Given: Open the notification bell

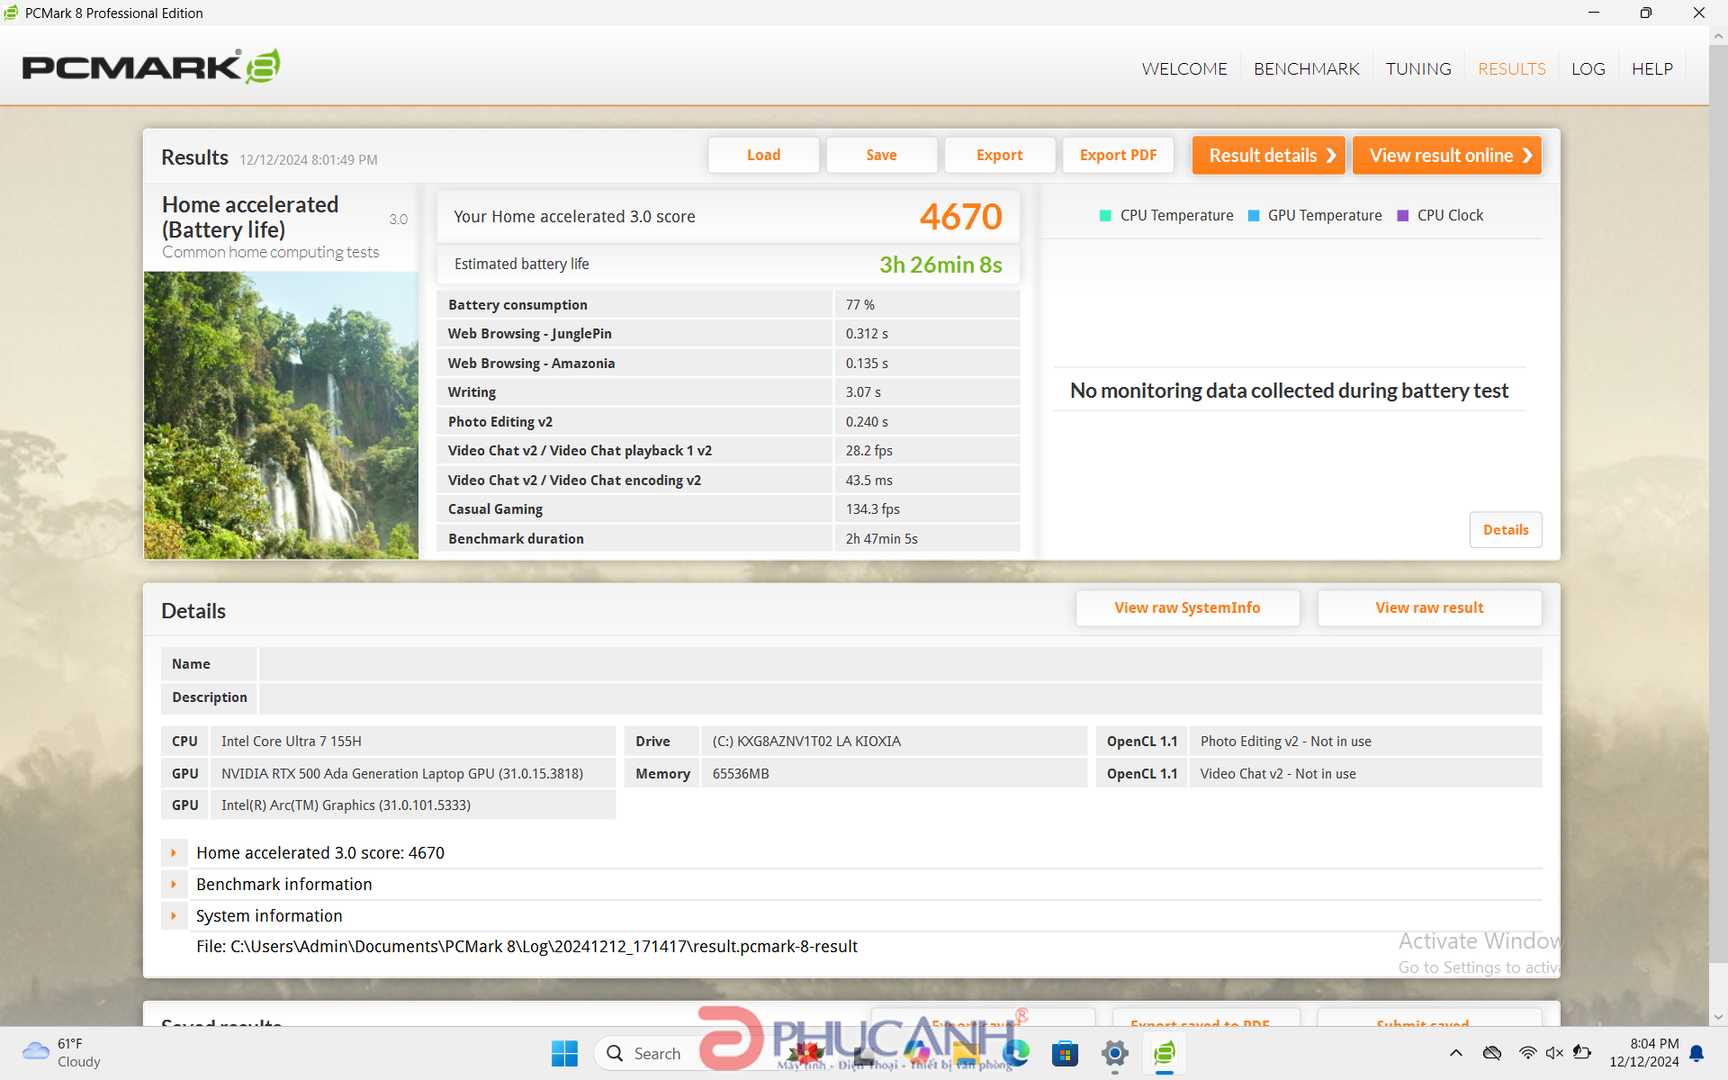Looking at the screenshot, I should 1697,1053.
